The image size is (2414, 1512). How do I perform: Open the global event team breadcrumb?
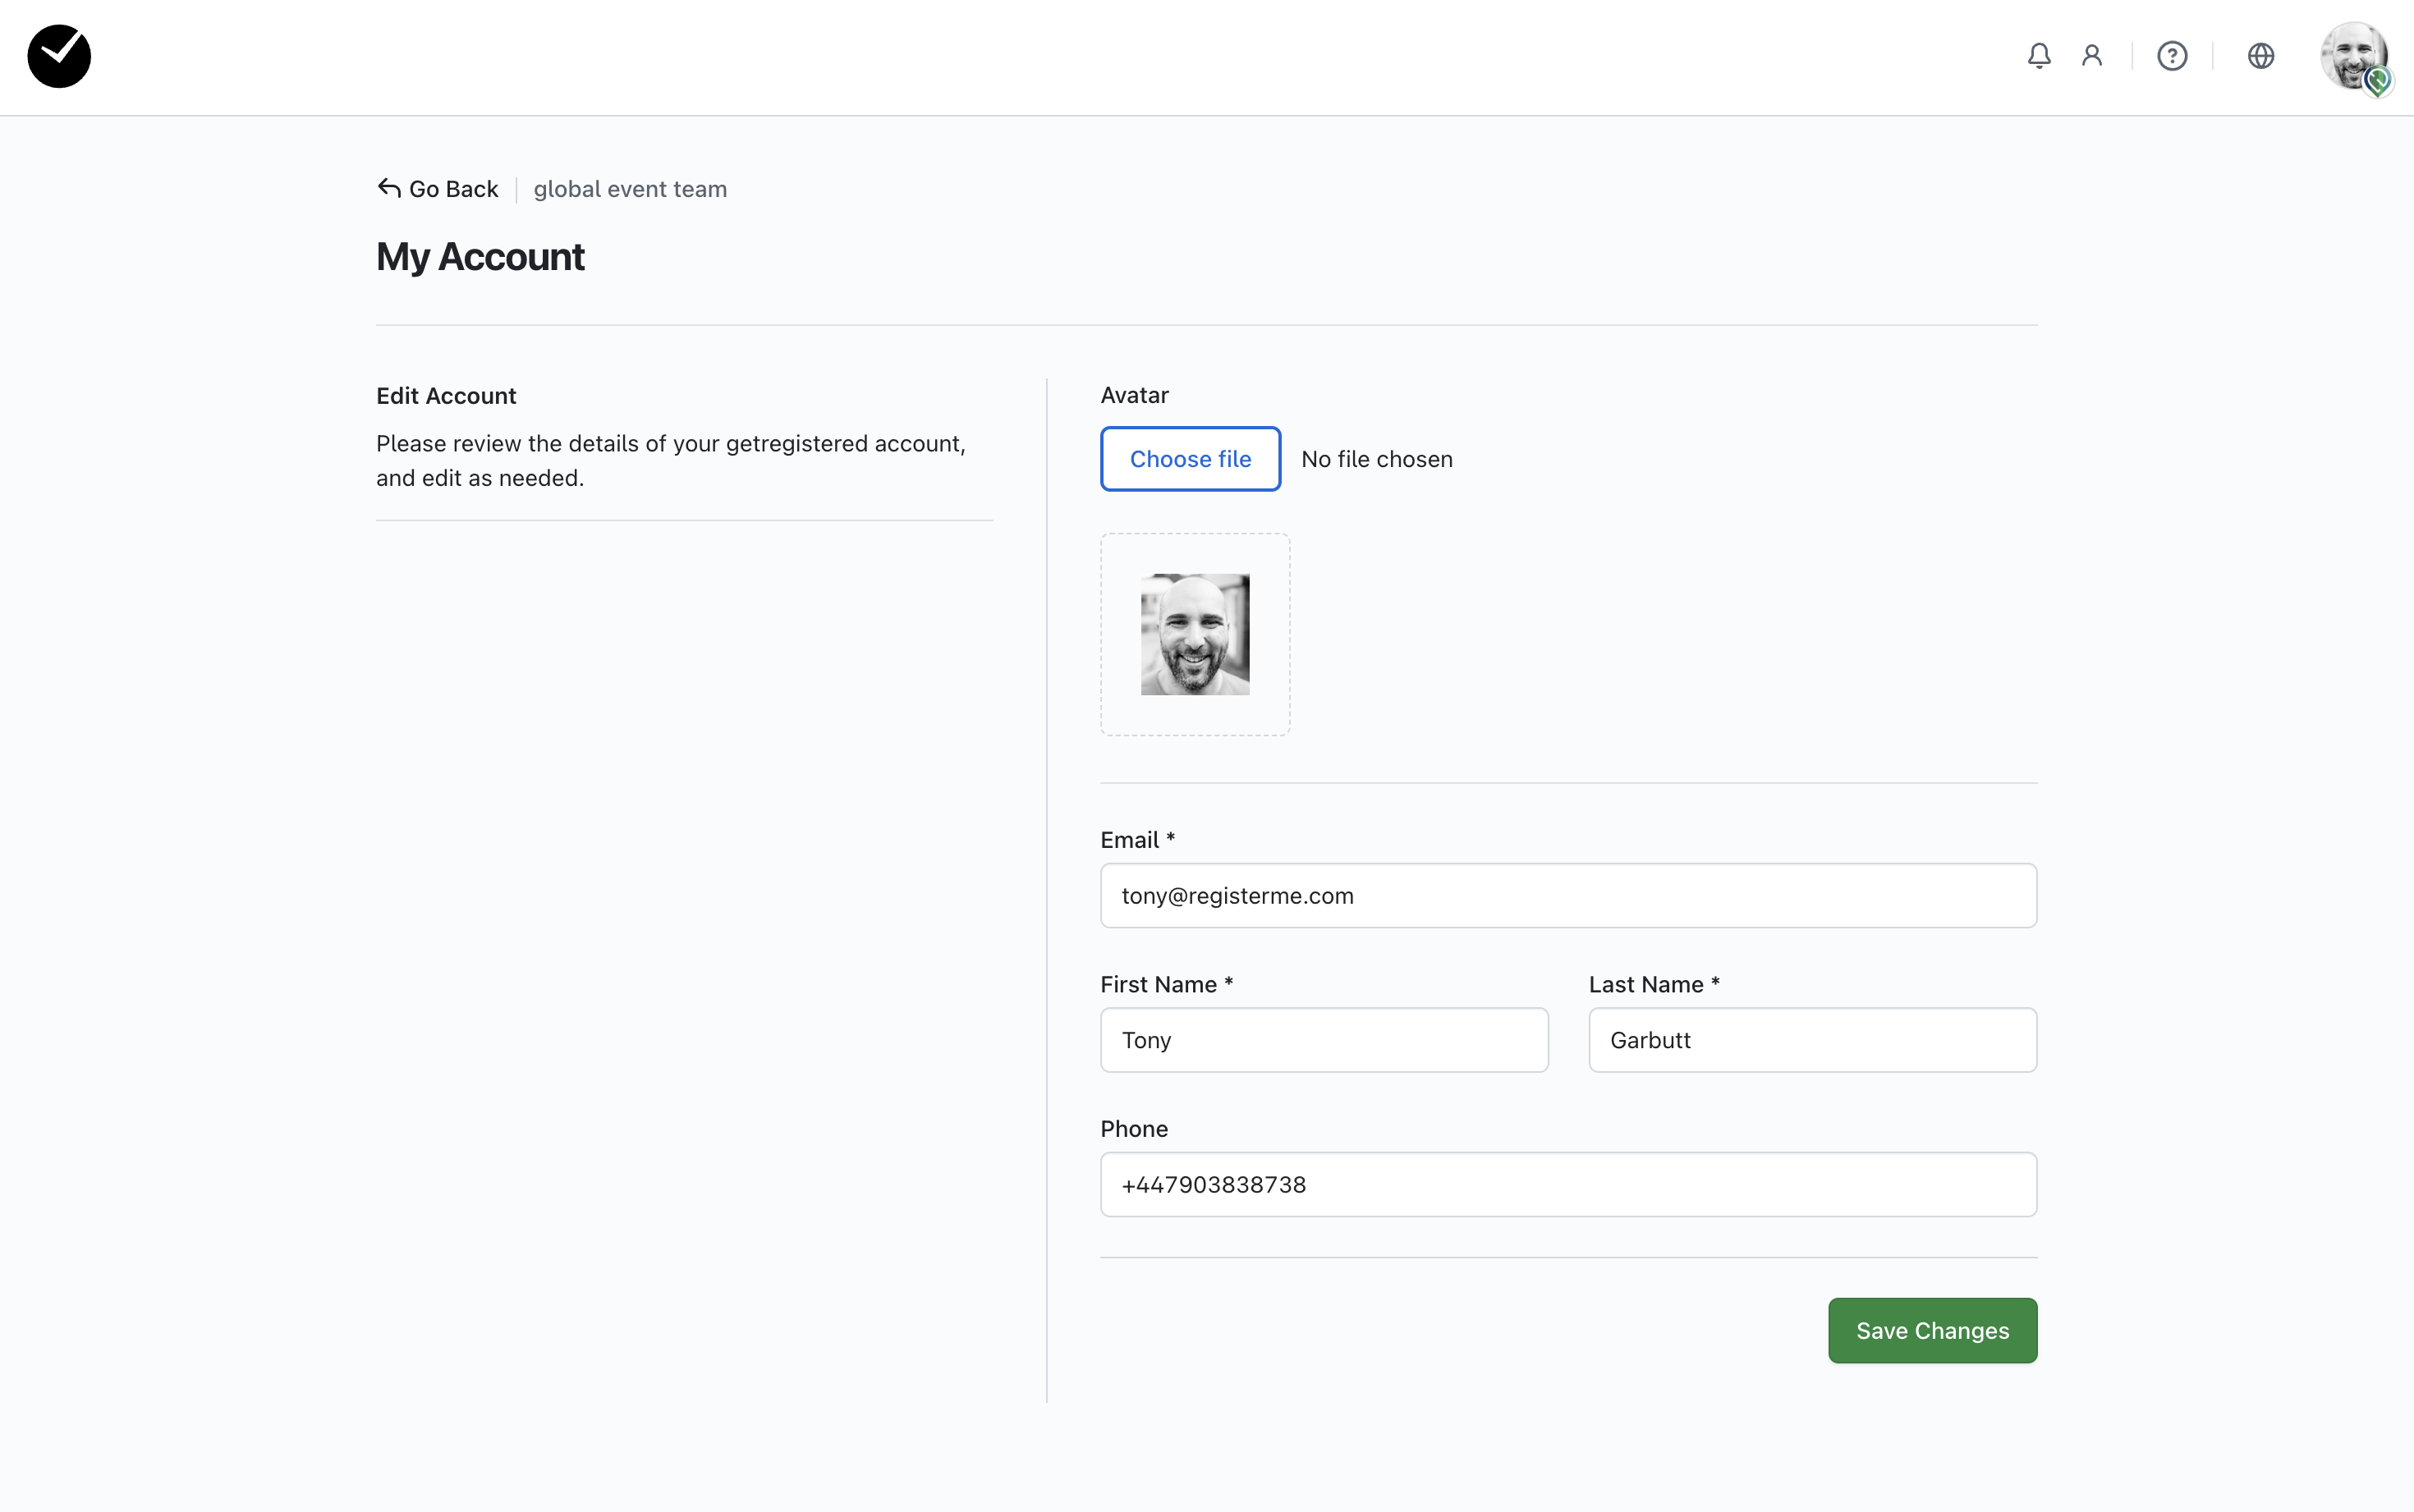click(630, 189)
